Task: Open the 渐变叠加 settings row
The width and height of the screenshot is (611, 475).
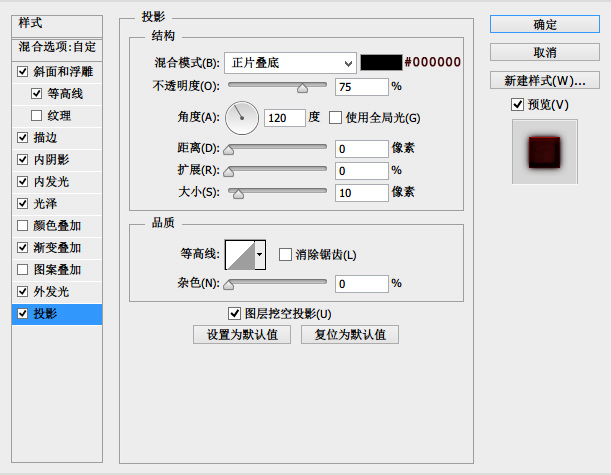Action: click(x=57, y=247)
